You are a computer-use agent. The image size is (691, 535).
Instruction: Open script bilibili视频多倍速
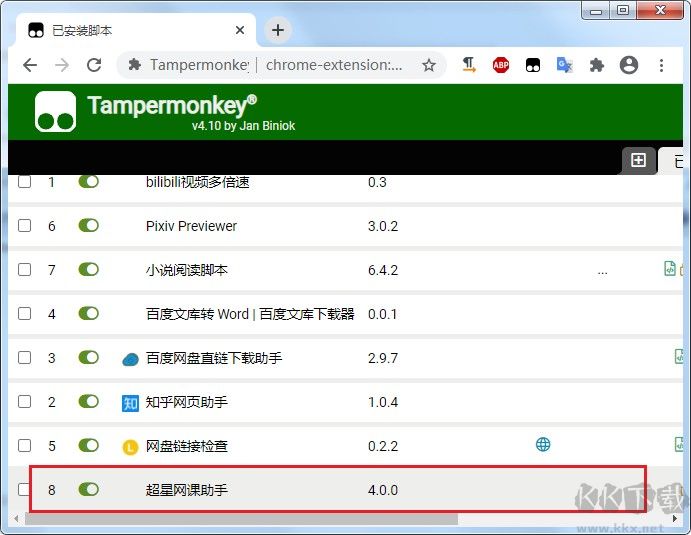pyautogui.click(x=197, y=182)
